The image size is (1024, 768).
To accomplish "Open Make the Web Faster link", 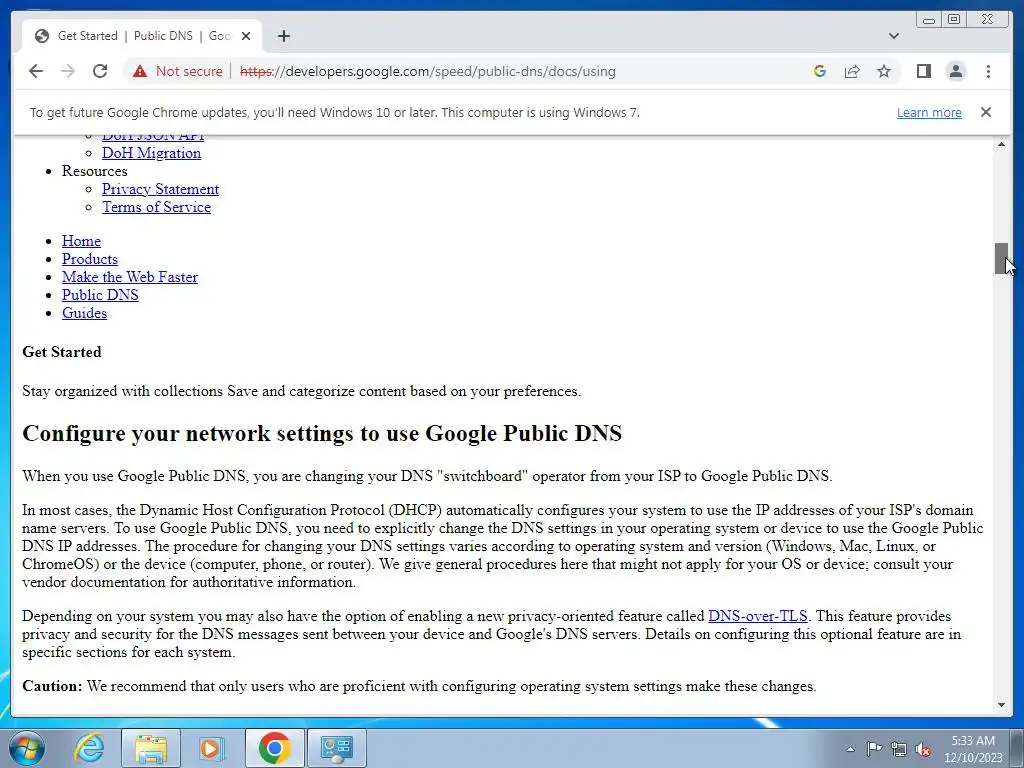I will (x=129, y=277).
